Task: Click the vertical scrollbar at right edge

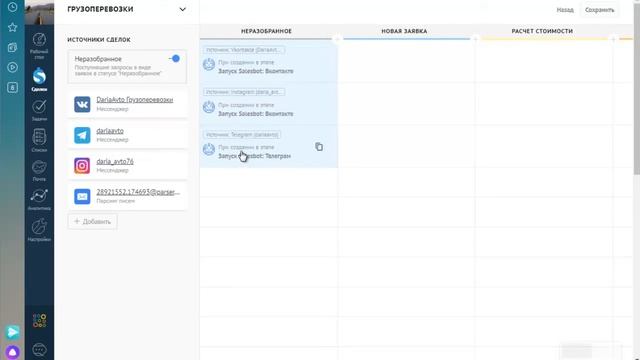Action: click(636, 90)
